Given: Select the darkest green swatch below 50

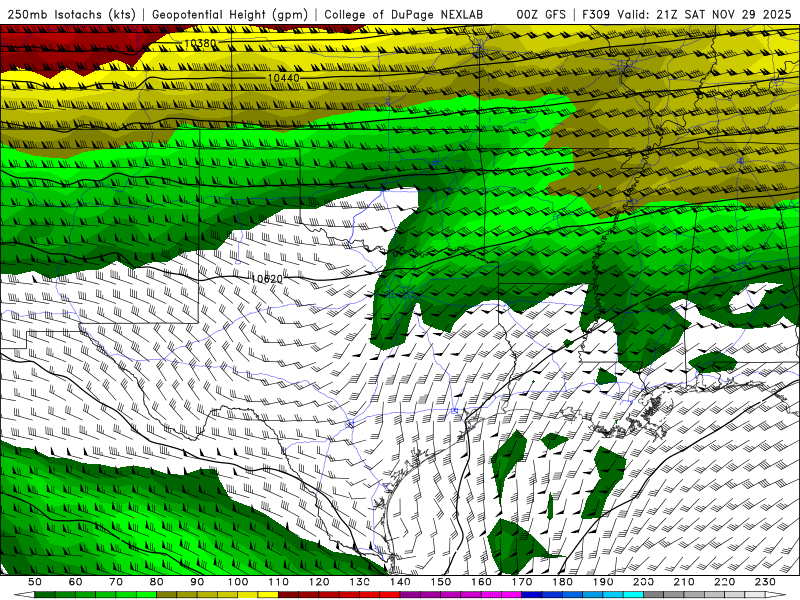Looking at the screenshot, I should (x=45, y=595).
